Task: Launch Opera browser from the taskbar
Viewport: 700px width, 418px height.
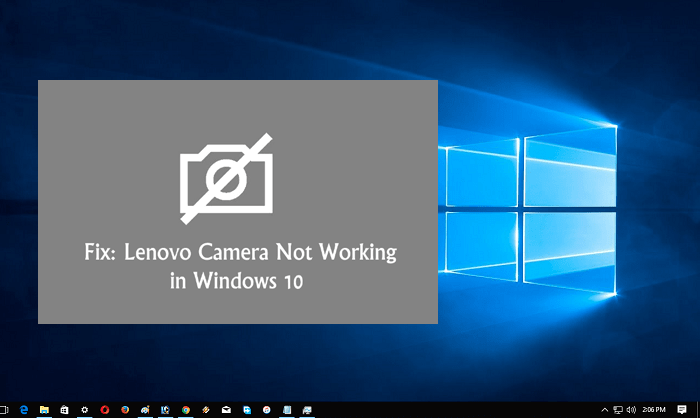Action: click(105, 410)
